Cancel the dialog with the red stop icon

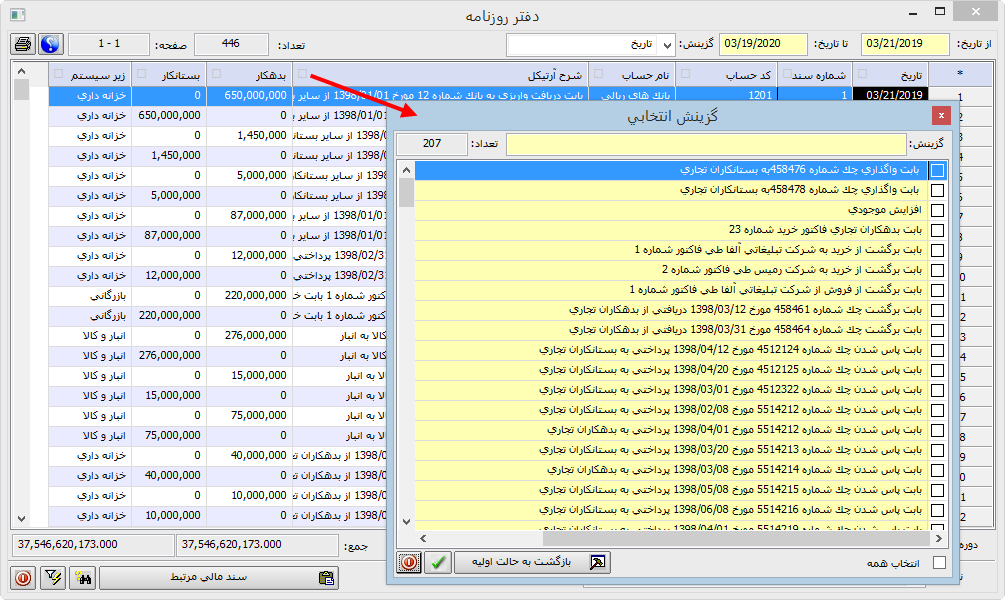tap(410, 562)
